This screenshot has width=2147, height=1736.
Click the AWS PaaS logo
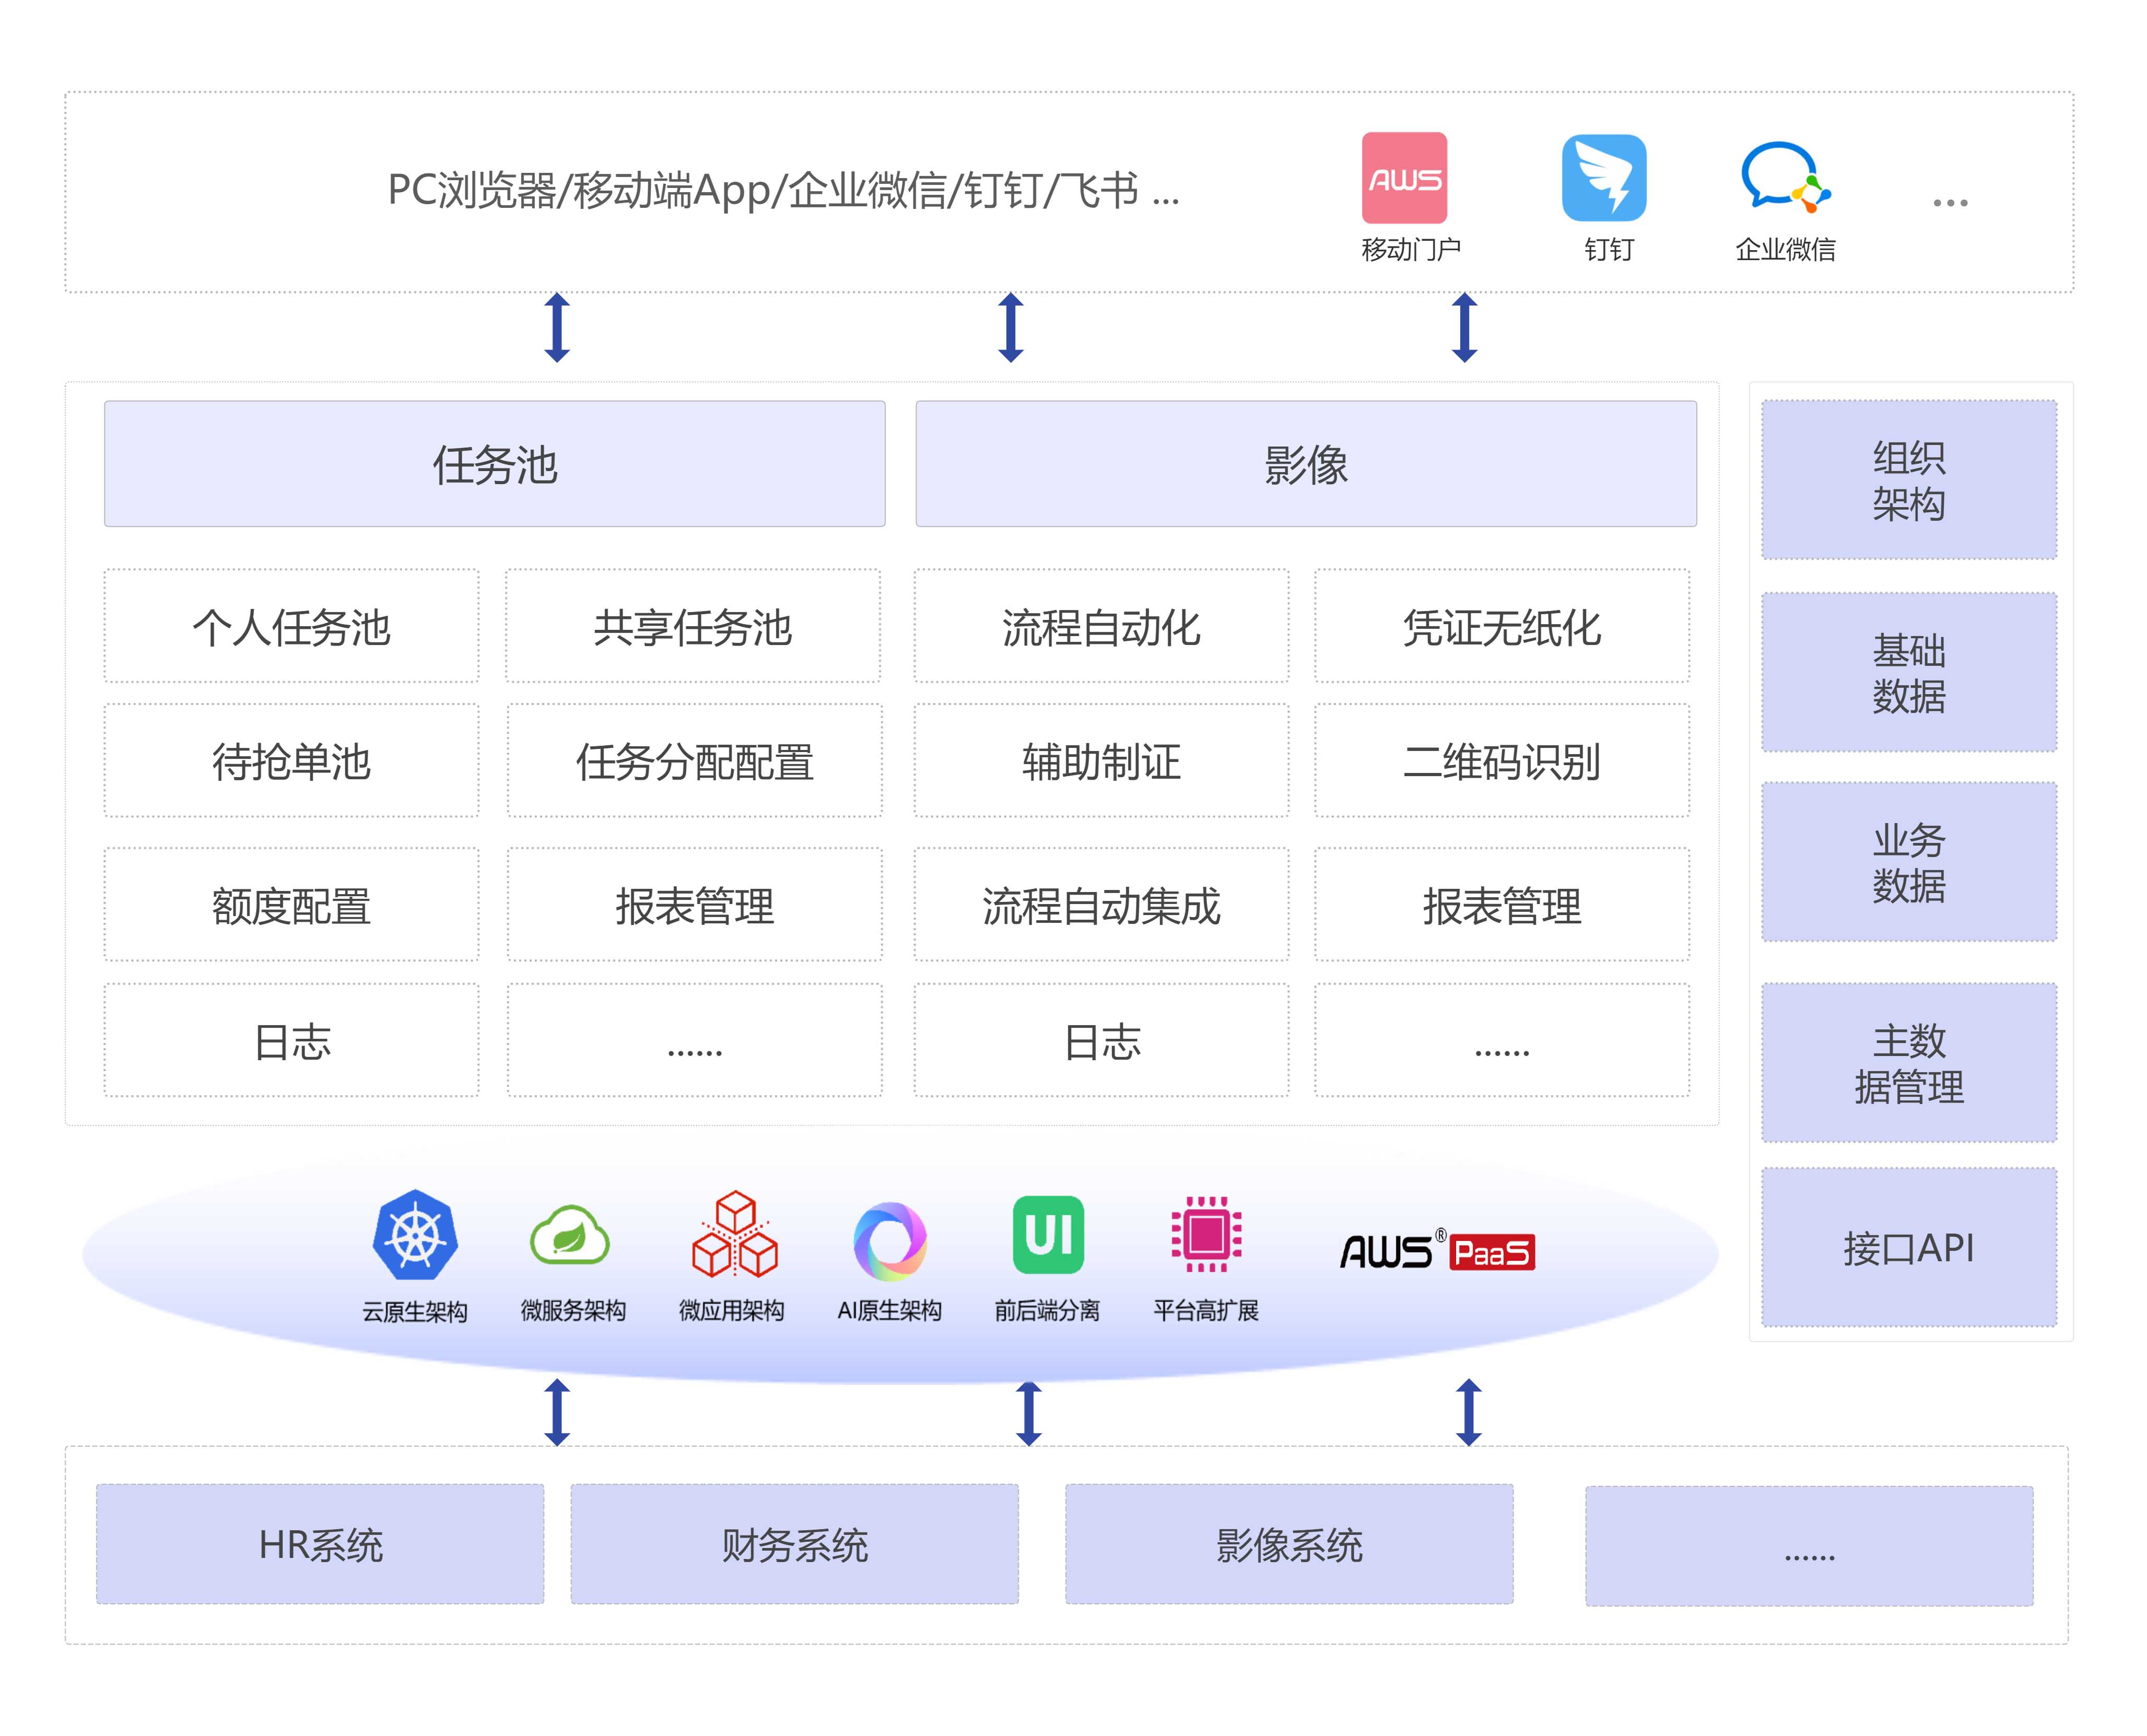[1437, 1251]
